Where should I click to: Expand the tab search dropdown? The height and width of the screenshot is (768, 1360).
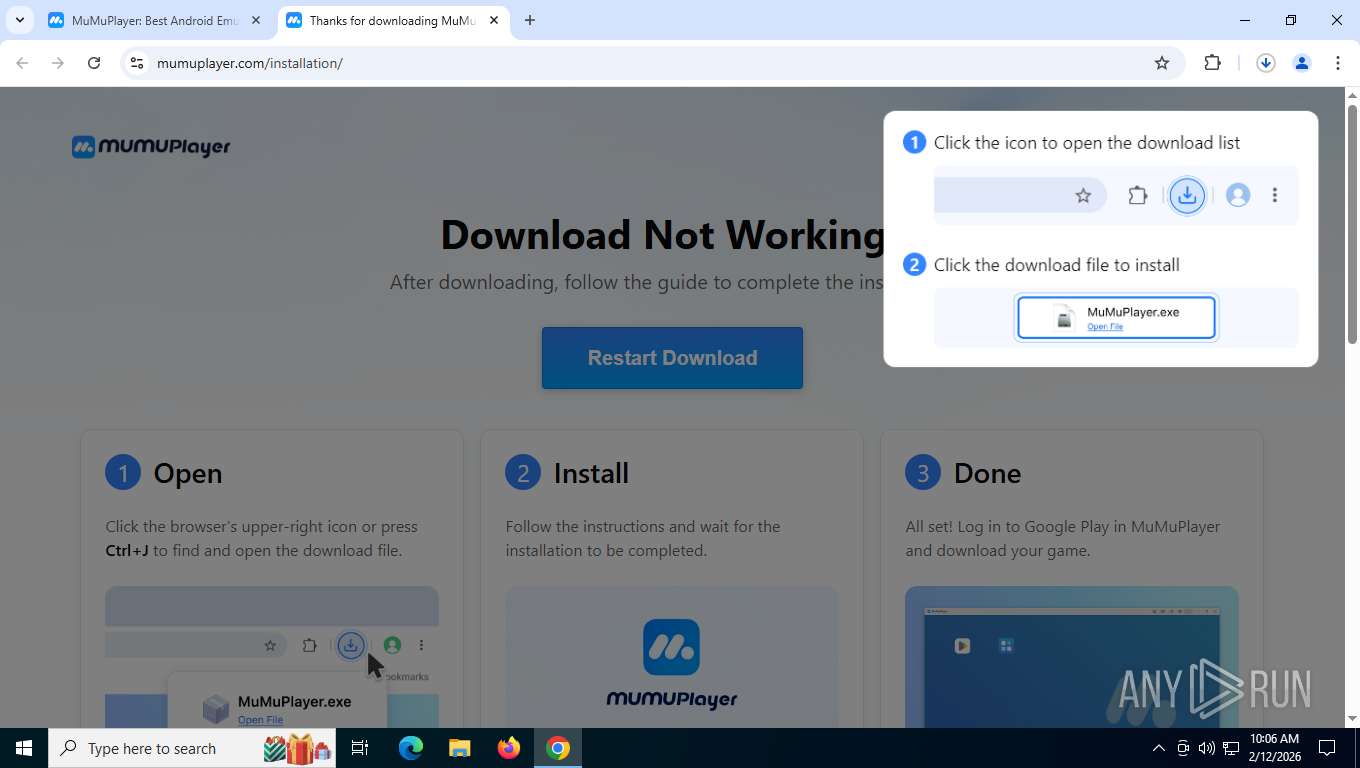pos(19,20)
